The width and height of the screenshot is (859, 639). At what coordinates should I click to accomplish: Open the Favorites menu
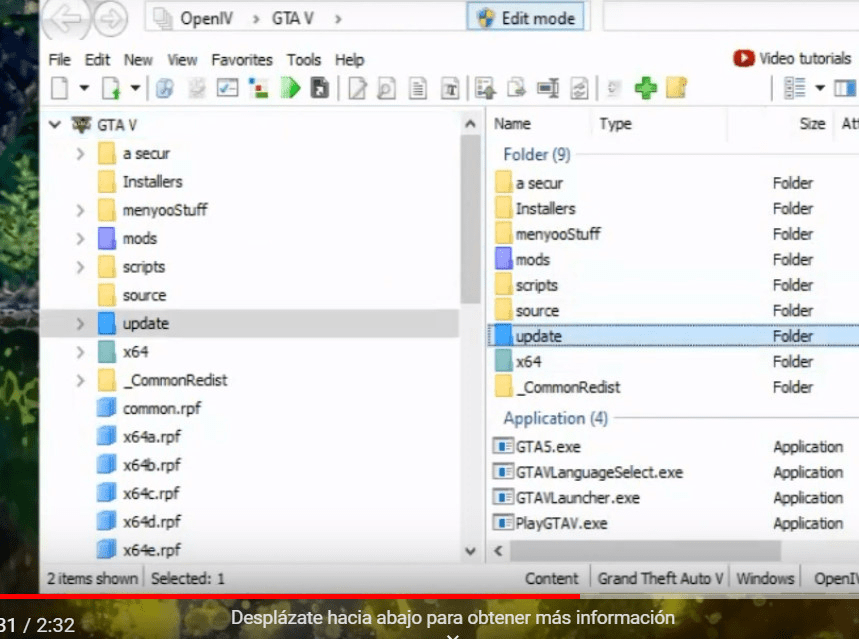pos(242,60)
